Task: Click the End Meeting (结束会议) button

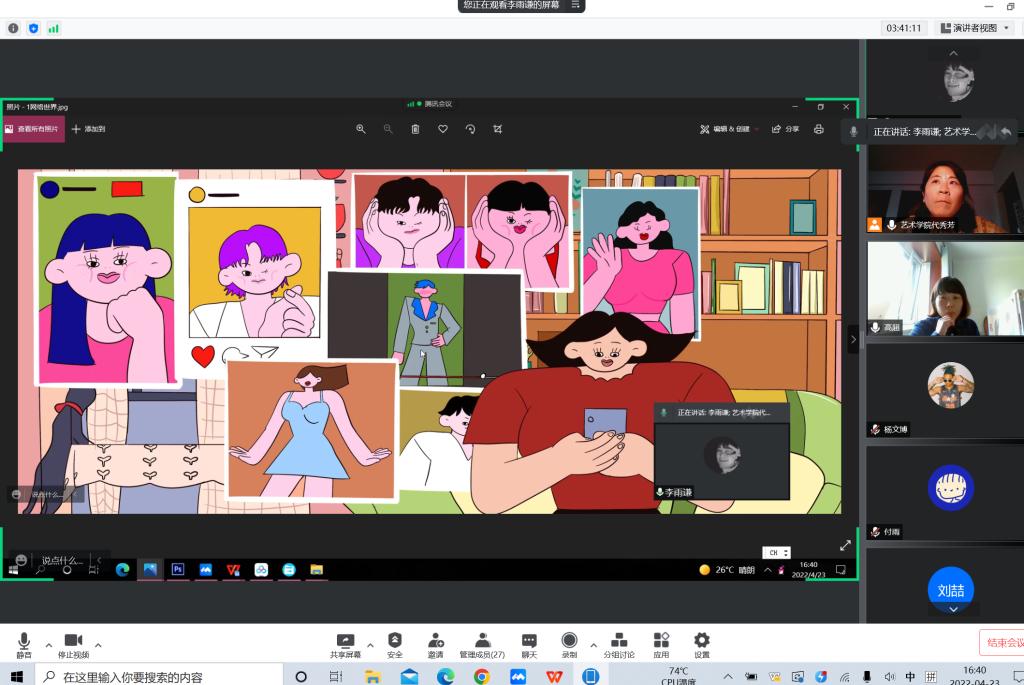Action: (1002, 643)
